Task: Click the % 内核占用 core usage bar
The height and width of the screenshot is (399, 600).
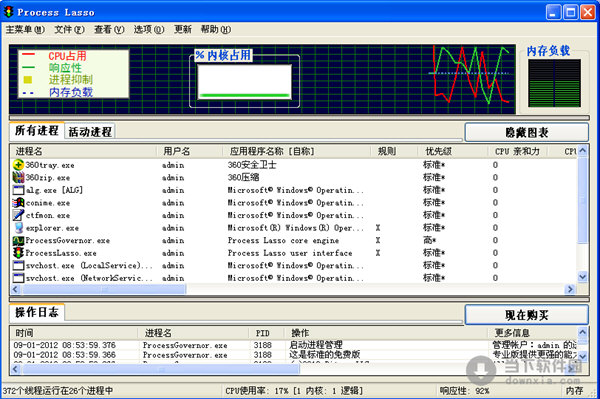Action: coord(244,82)
